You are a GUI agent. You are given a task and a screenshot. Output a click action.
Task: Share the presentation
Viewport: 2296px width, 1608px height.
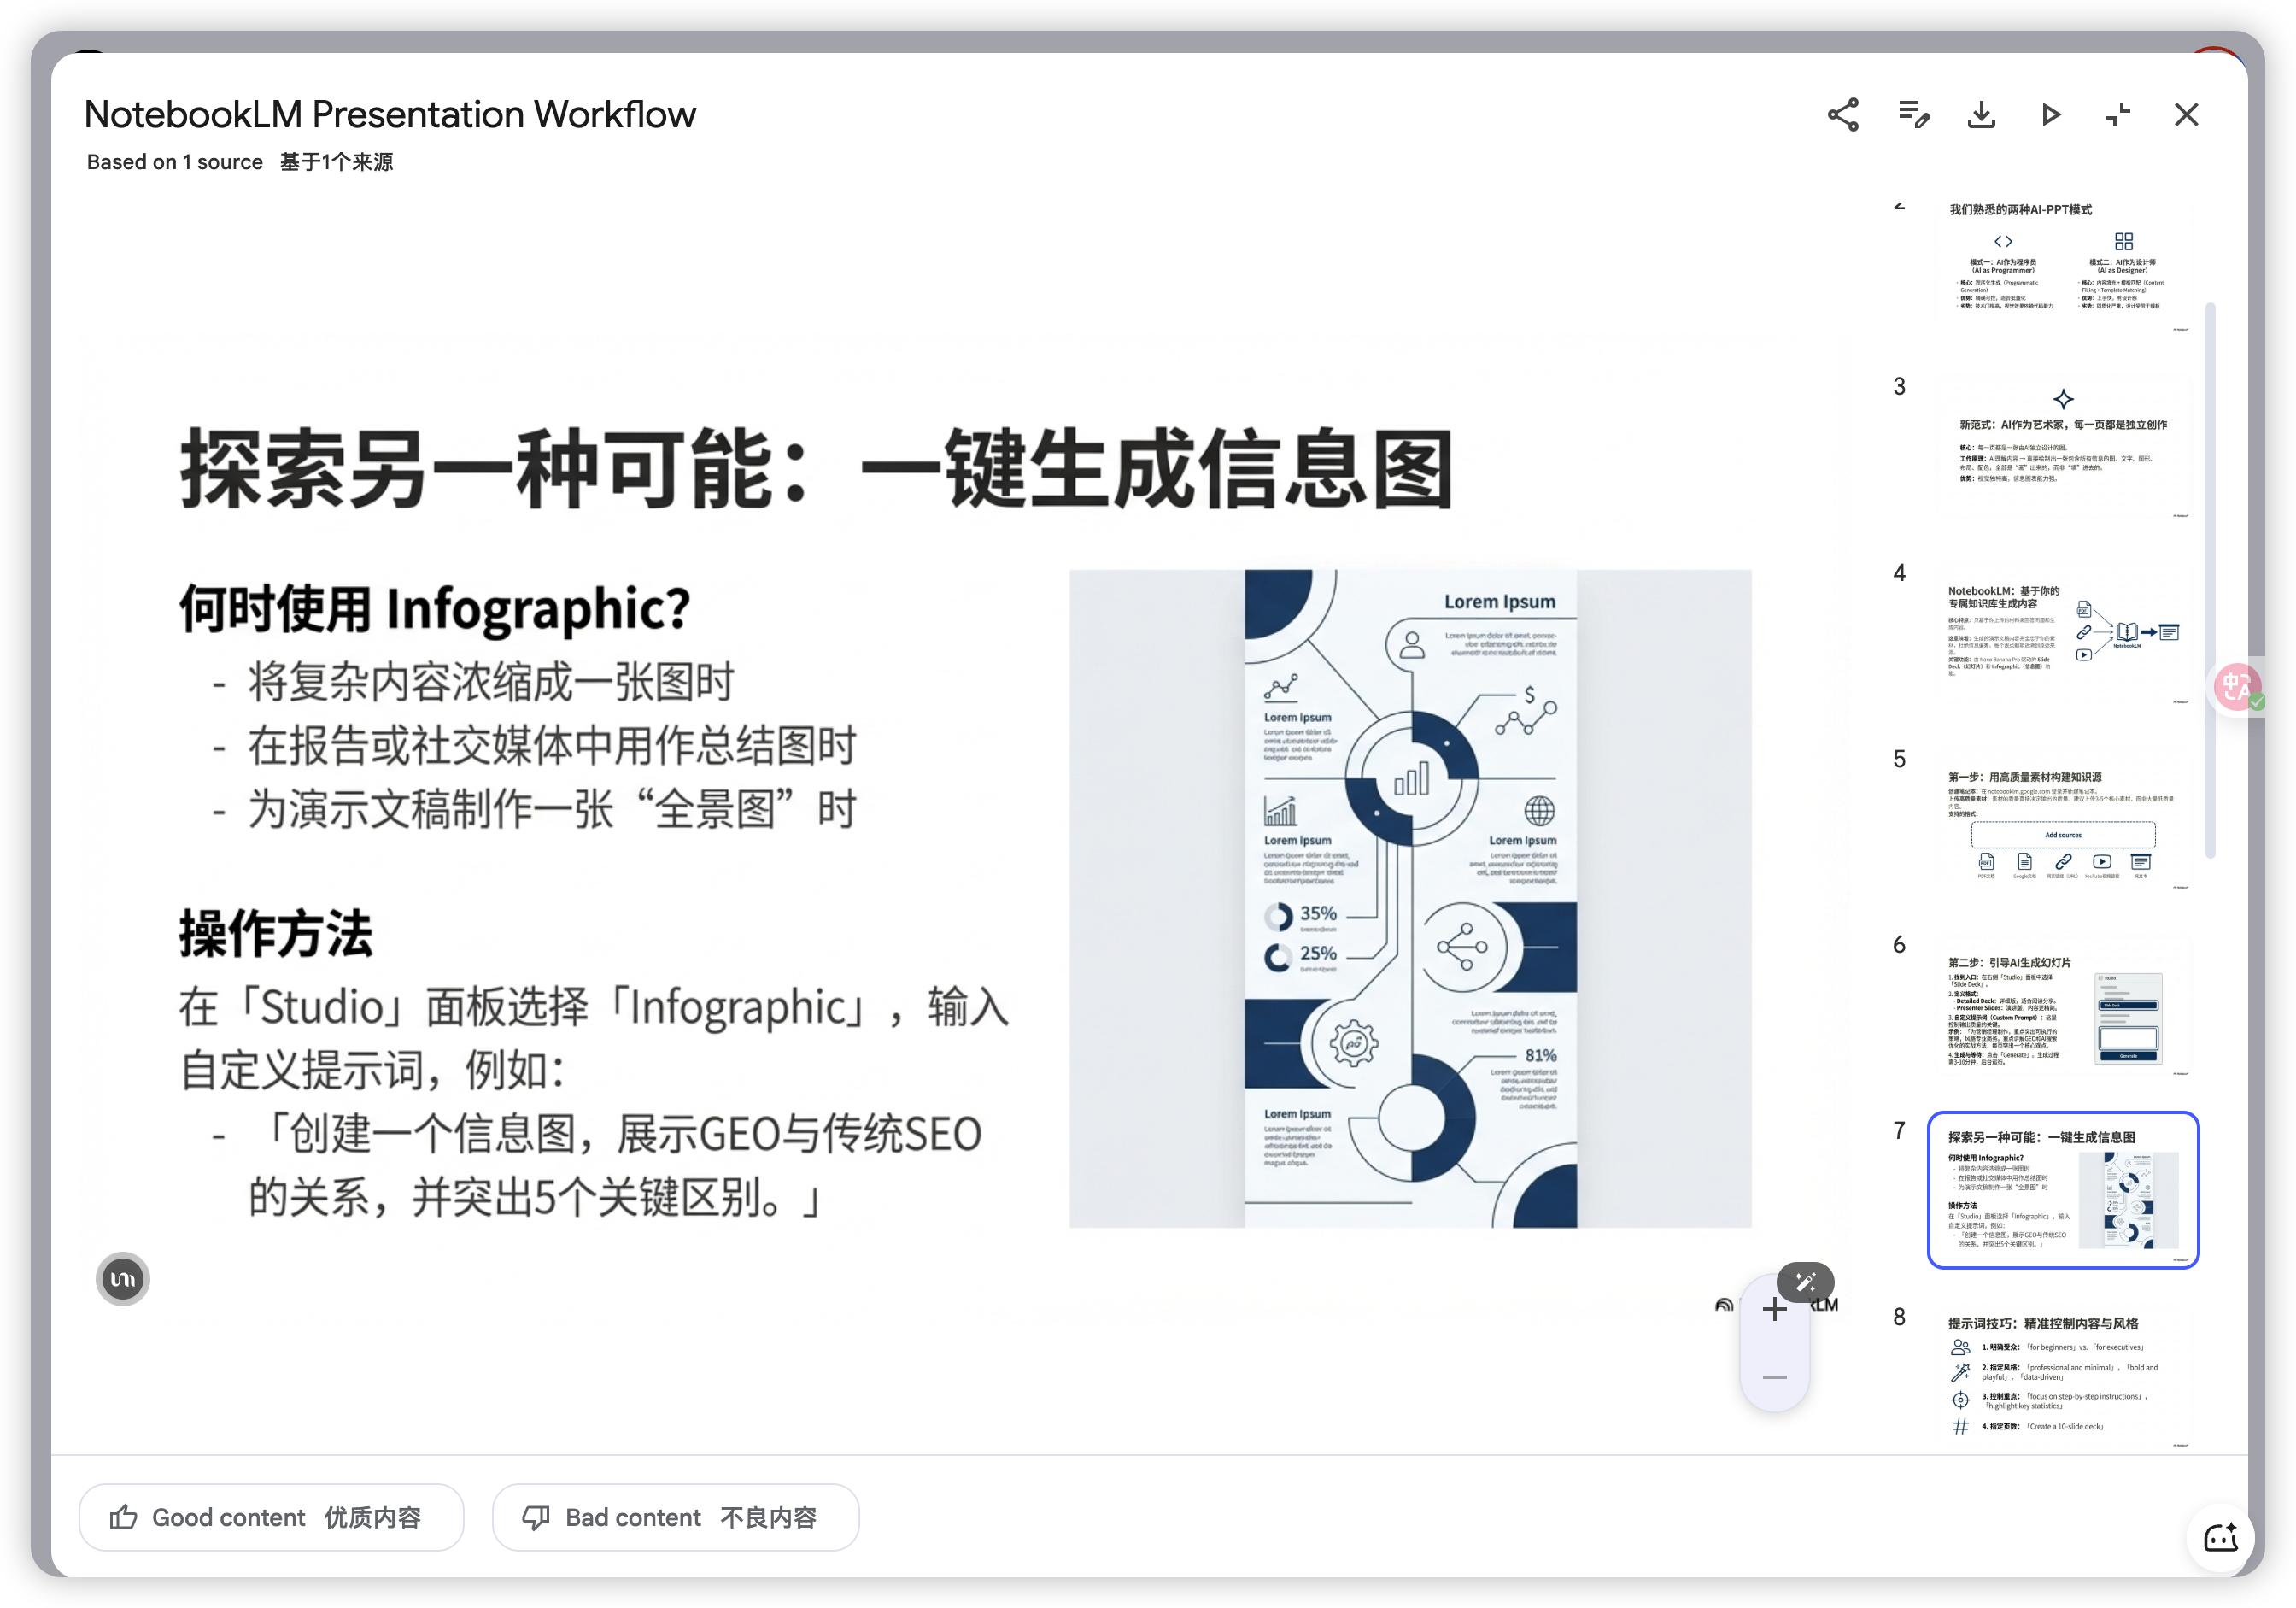1843,115
